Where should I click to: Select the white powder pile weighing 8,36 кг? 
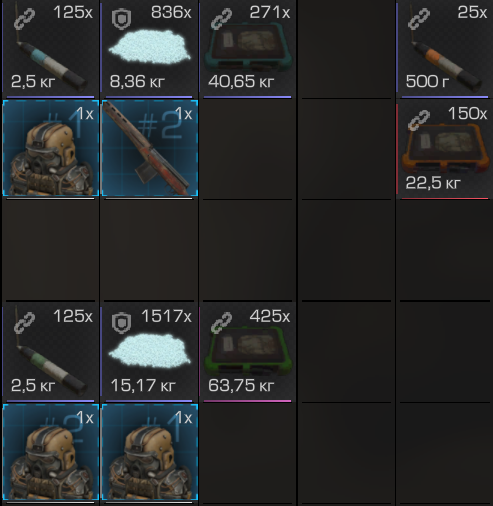[x=149, y=47]
